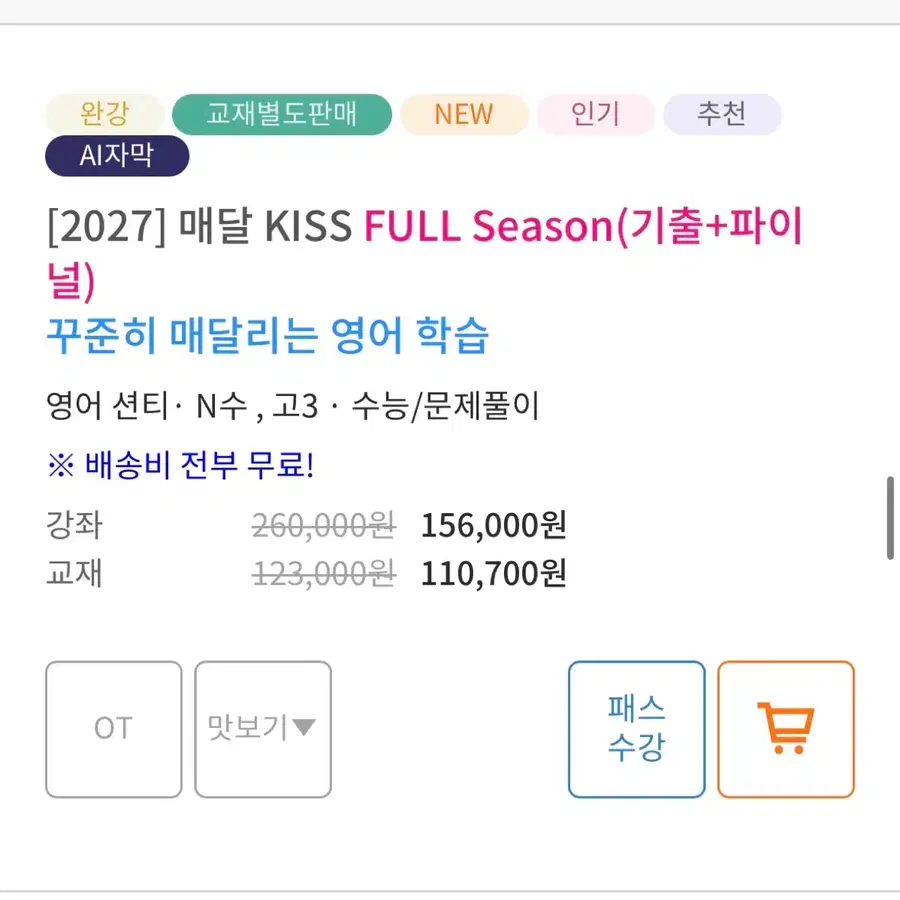The image size is (900, 900).
Task: Click the 영어 션티 instructor info line
Action: coord(292,406)
